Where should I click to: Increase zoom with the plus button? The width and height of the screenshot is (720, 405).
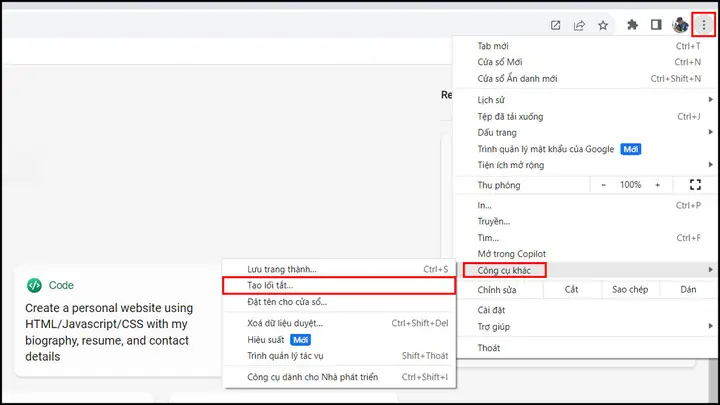coord(658,185)
